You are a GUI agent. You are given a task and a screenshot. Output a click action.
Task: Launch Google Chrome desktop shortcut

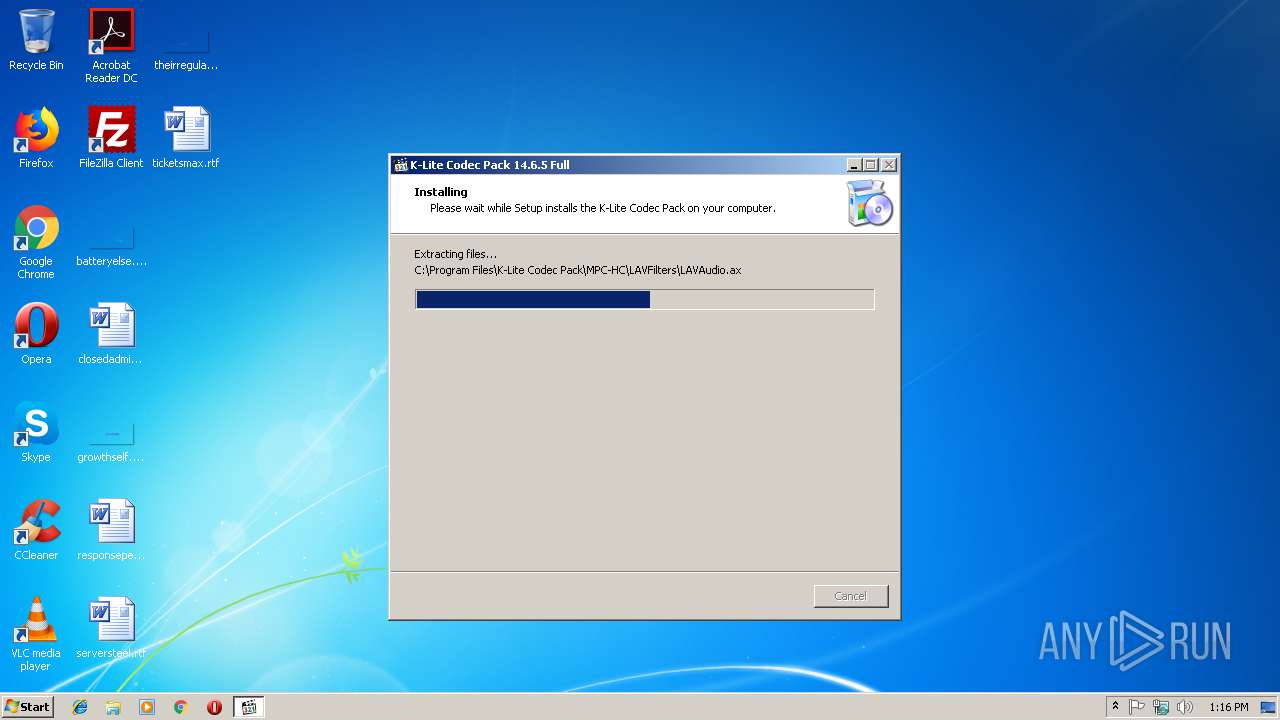pyautogui.click(x=36, y=242)
